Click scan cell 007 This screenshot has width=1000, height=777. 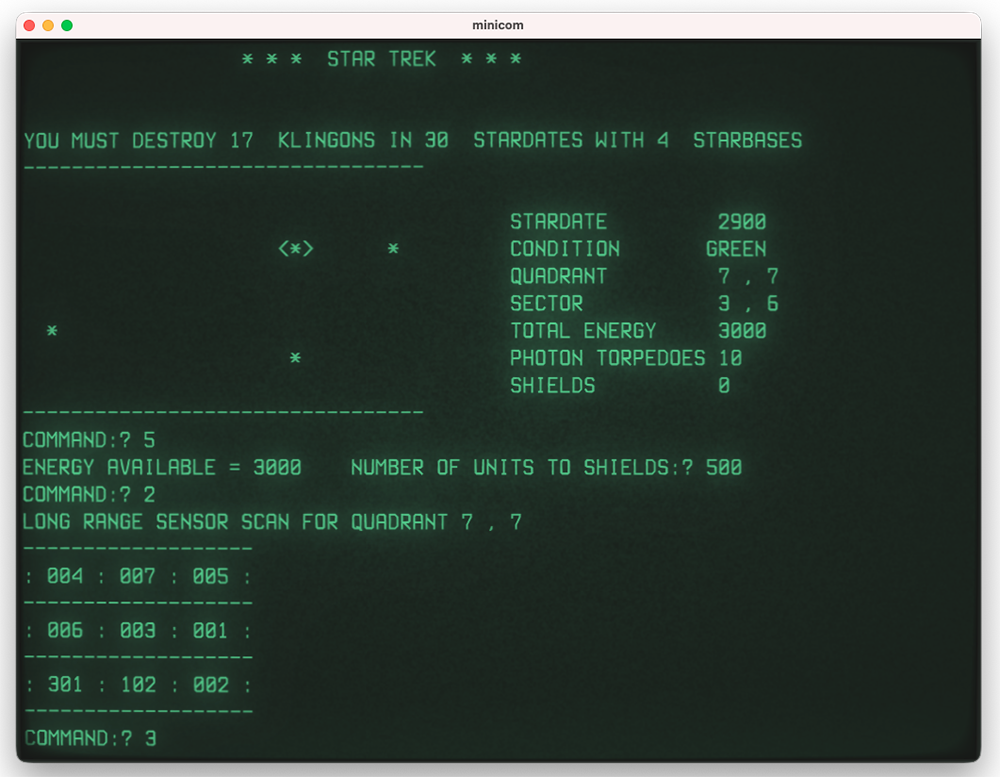click(x=138, y=576)
